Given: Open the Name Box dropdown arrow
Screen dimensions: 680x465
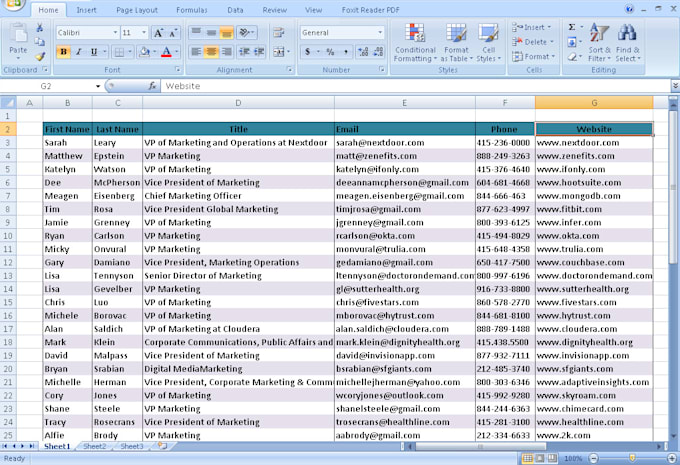Looking at the screenshot, I should 98,86.
